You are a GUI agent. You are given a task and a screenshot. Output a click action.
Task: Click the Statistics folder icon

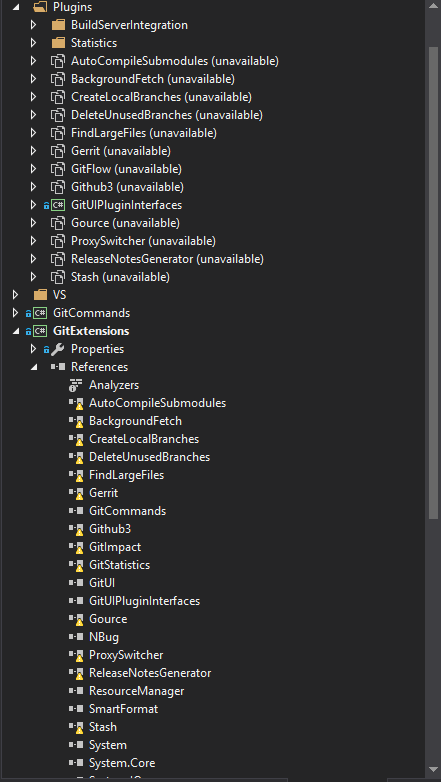pos(58,43)
